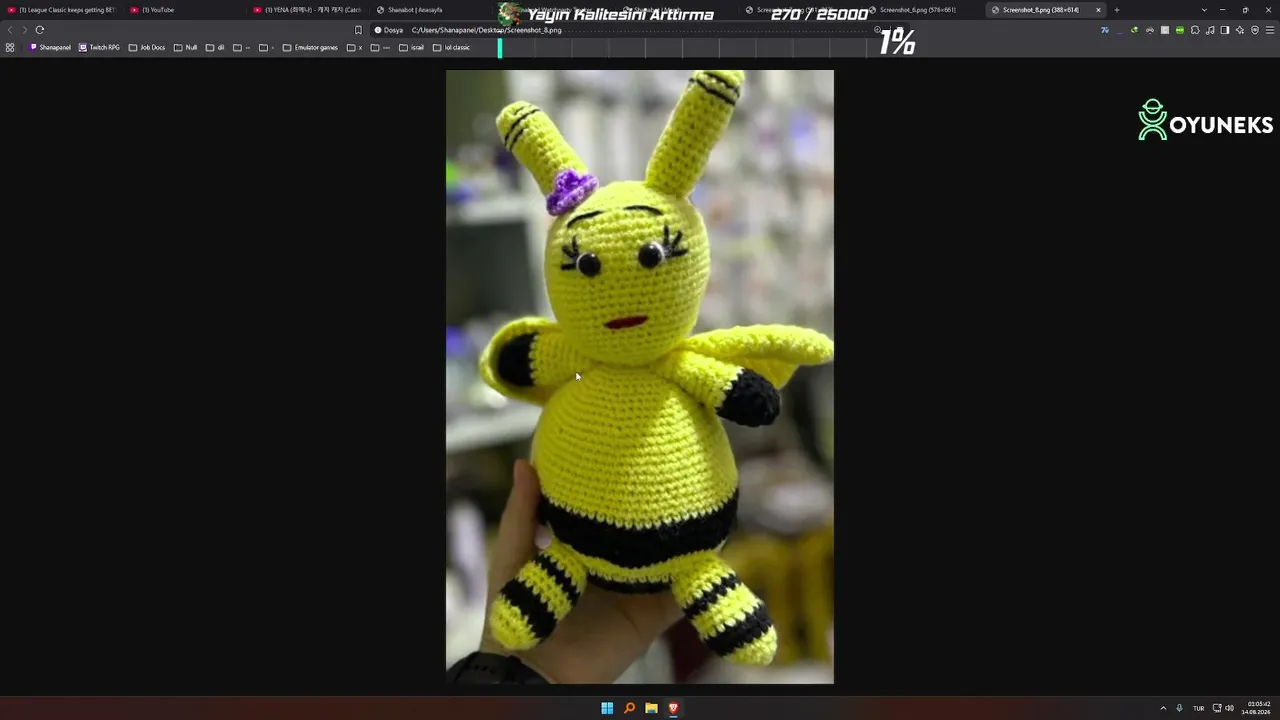Open the apps grid icon in bookmarks bar
1280x720 pixels.
click(10, 47)
